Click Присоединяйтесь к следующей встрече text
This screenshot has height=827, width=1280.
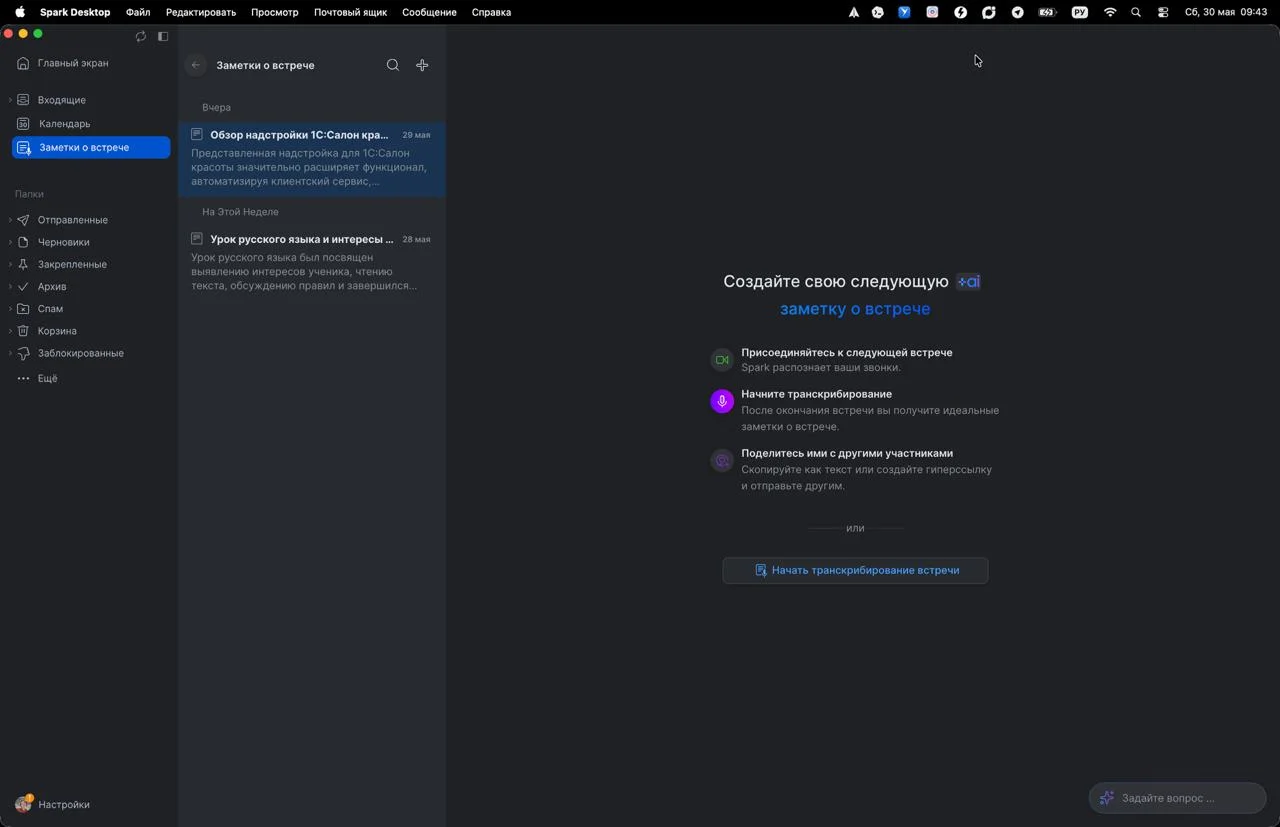846,352
